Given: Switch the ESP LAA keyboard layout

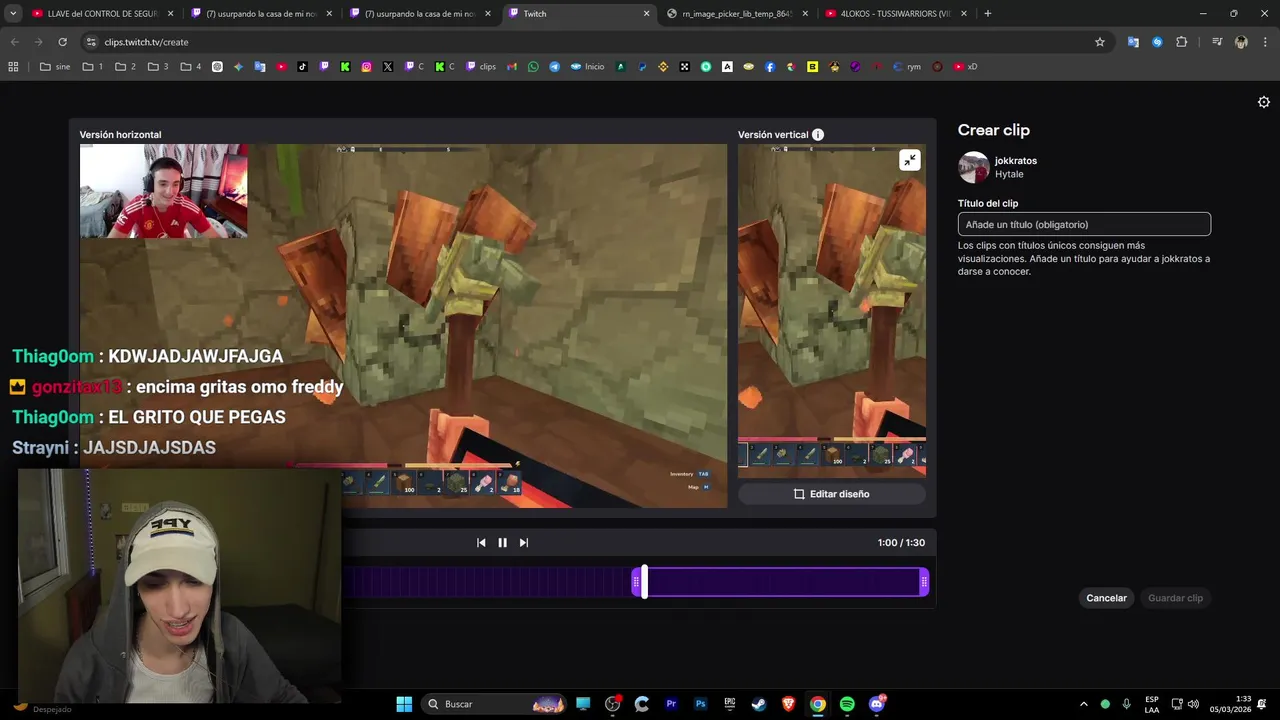Looking at the screenshot, I should tap(1152, 704).
